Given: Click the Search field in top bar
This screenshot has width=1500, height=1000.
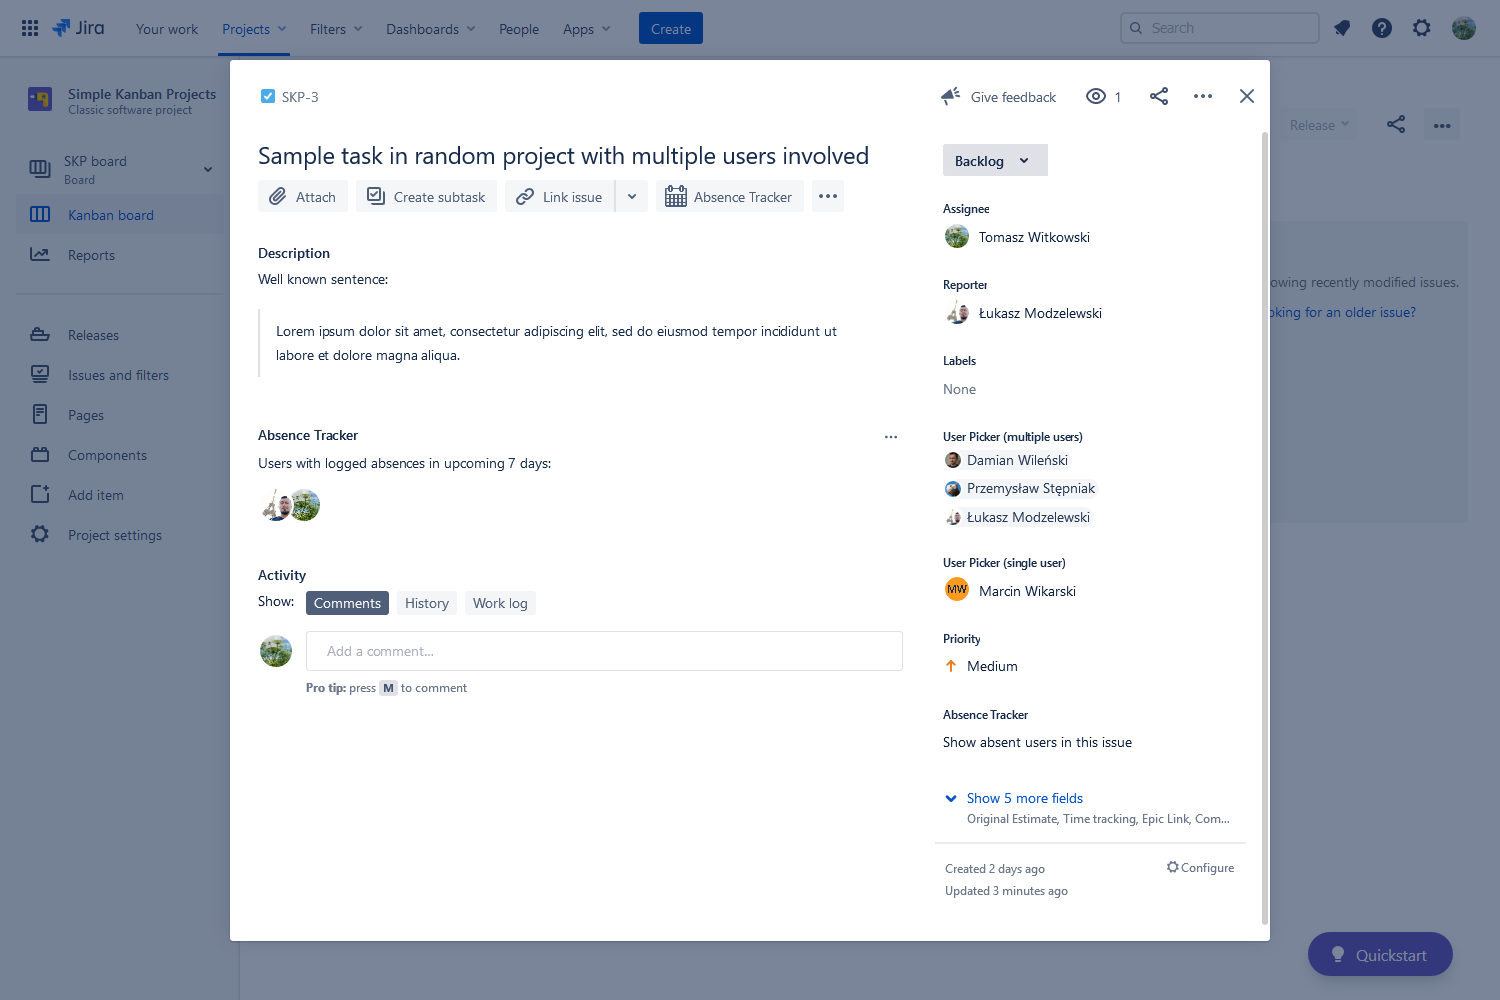Looking at the screenshot, I should click(1220, 28).
